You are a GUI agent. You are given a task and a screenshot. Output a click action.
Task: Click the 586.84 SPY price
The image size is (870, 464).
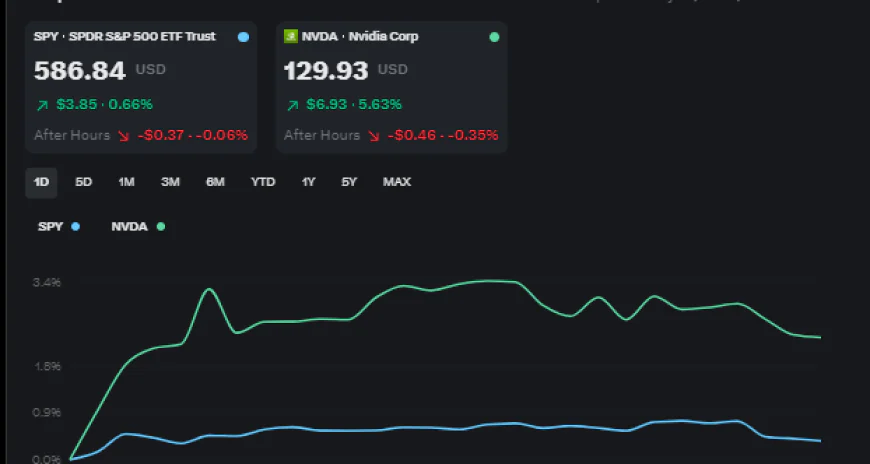[80, 71]
